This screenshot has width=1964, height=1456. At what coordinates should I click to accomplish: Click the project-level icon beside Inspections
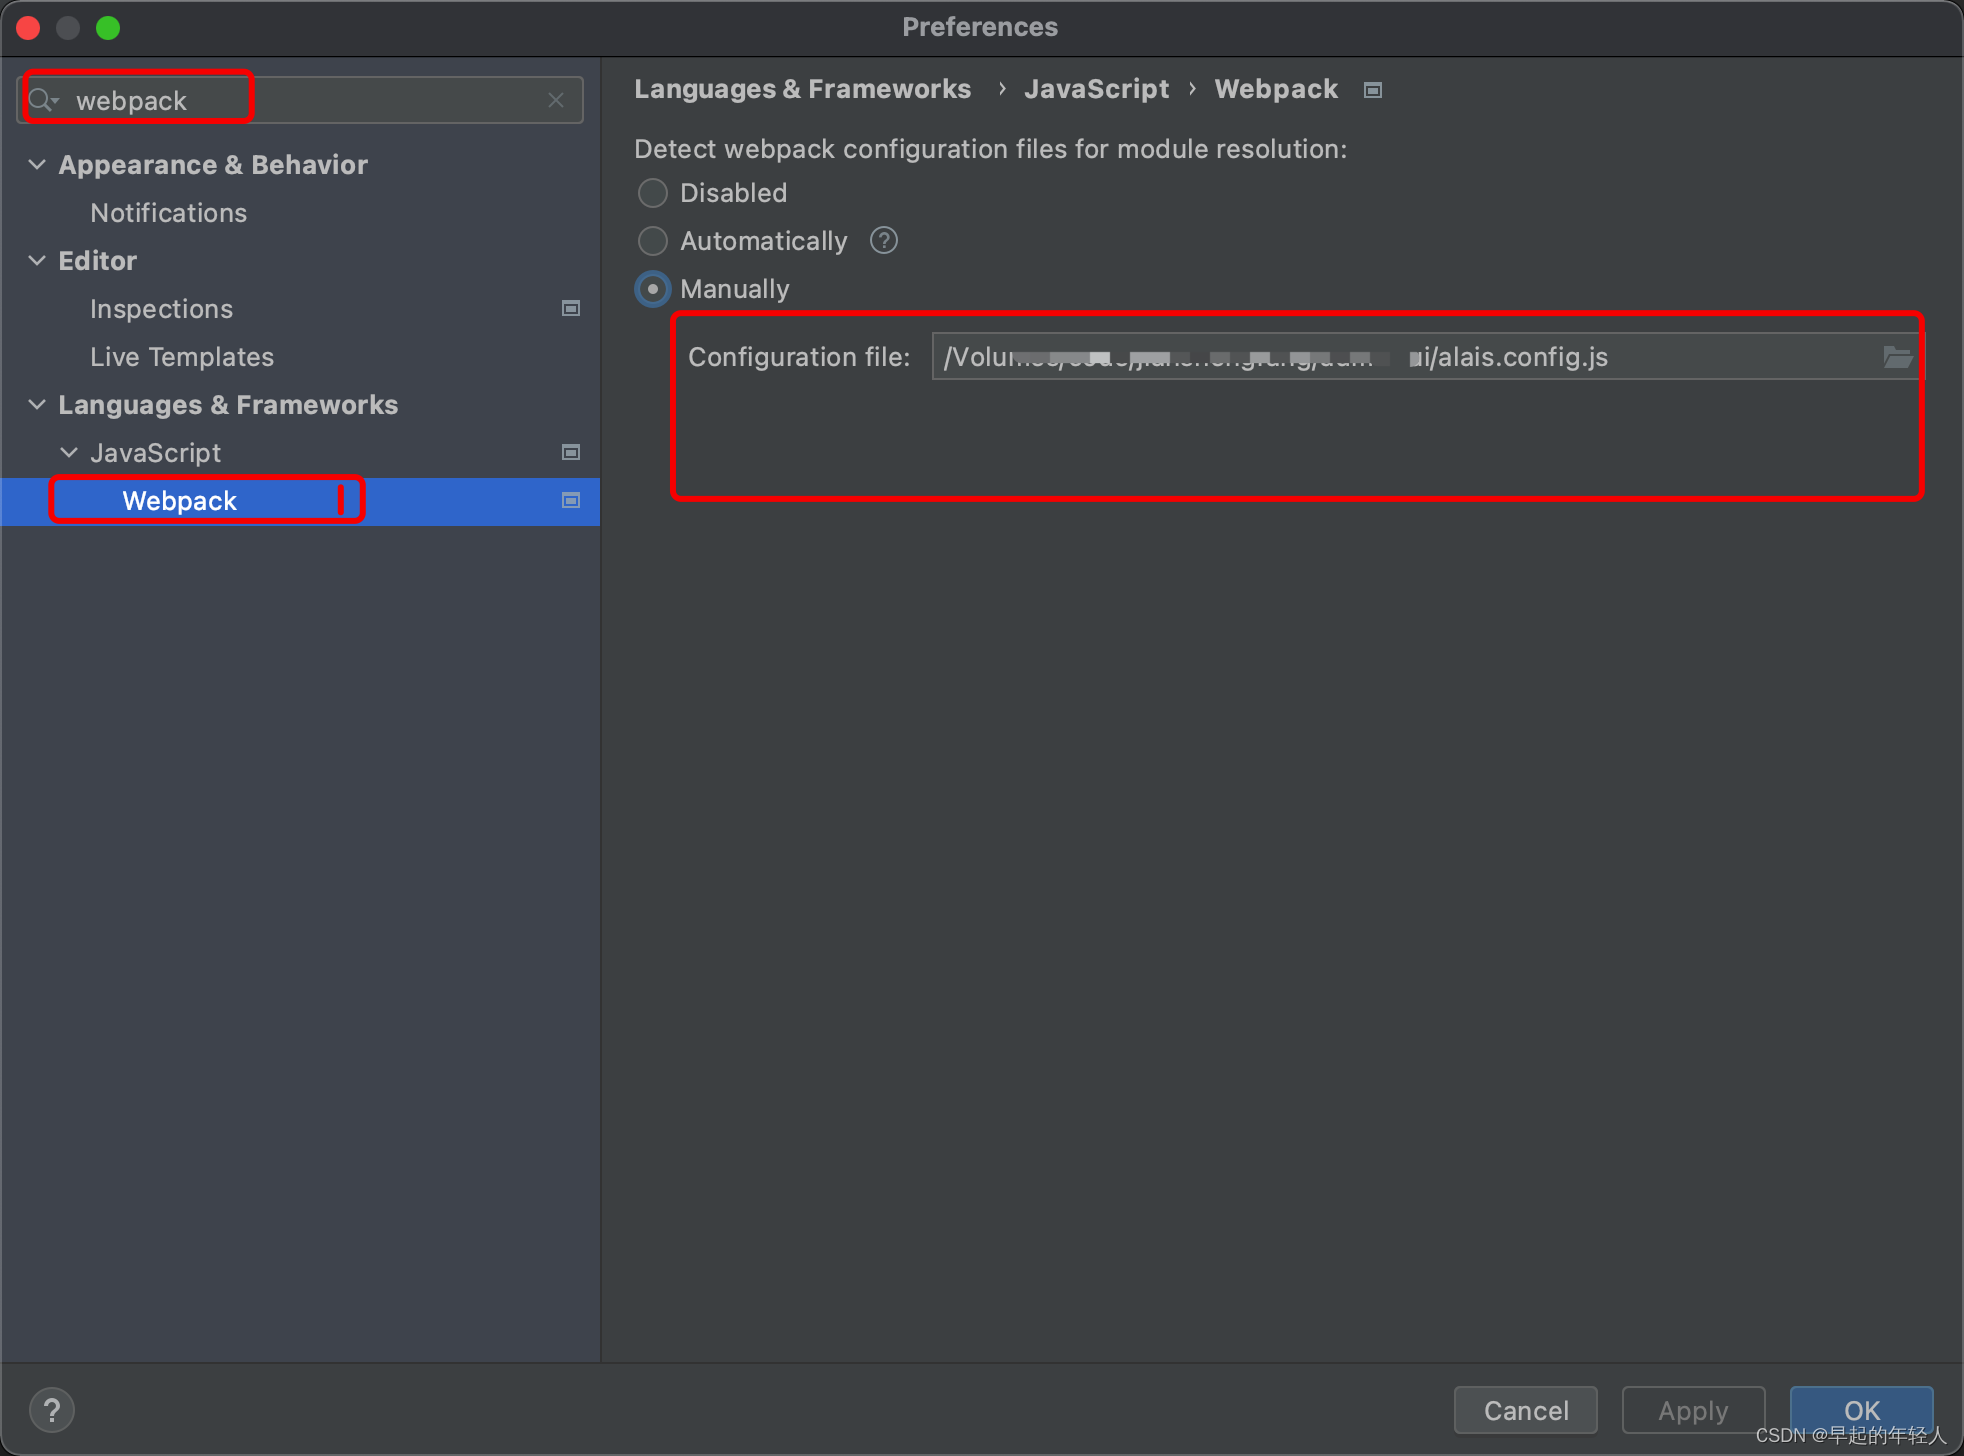[x=571, y=308]
